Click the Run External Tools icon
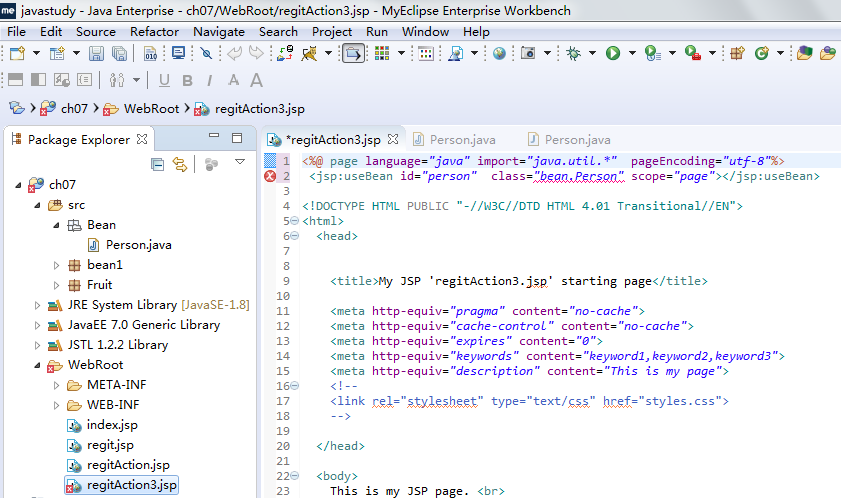Screen dimensions: 841x498 click(692, 53)
